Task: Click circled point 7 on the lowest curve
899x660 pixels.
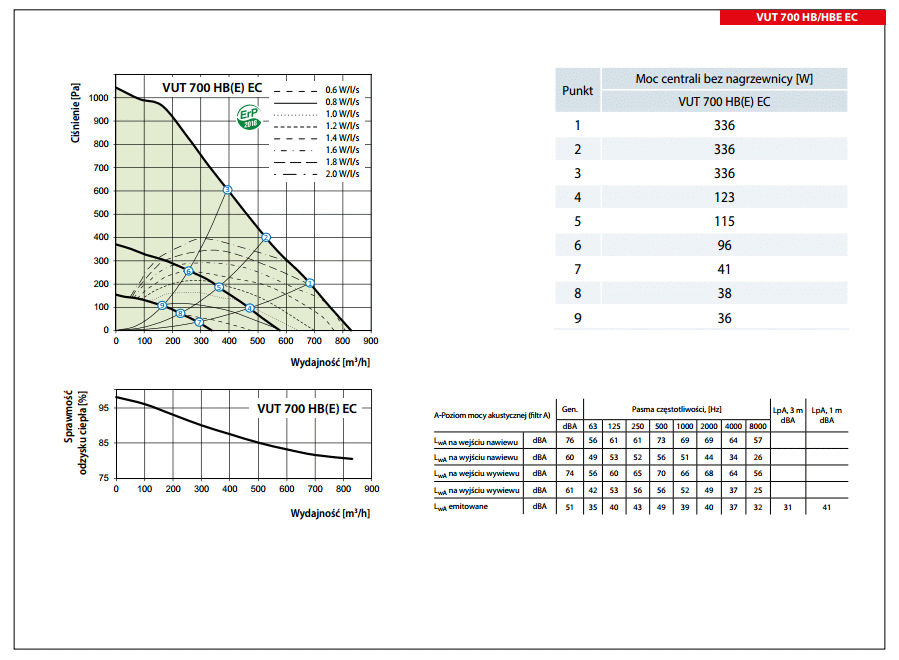Action: pos(199,321)
